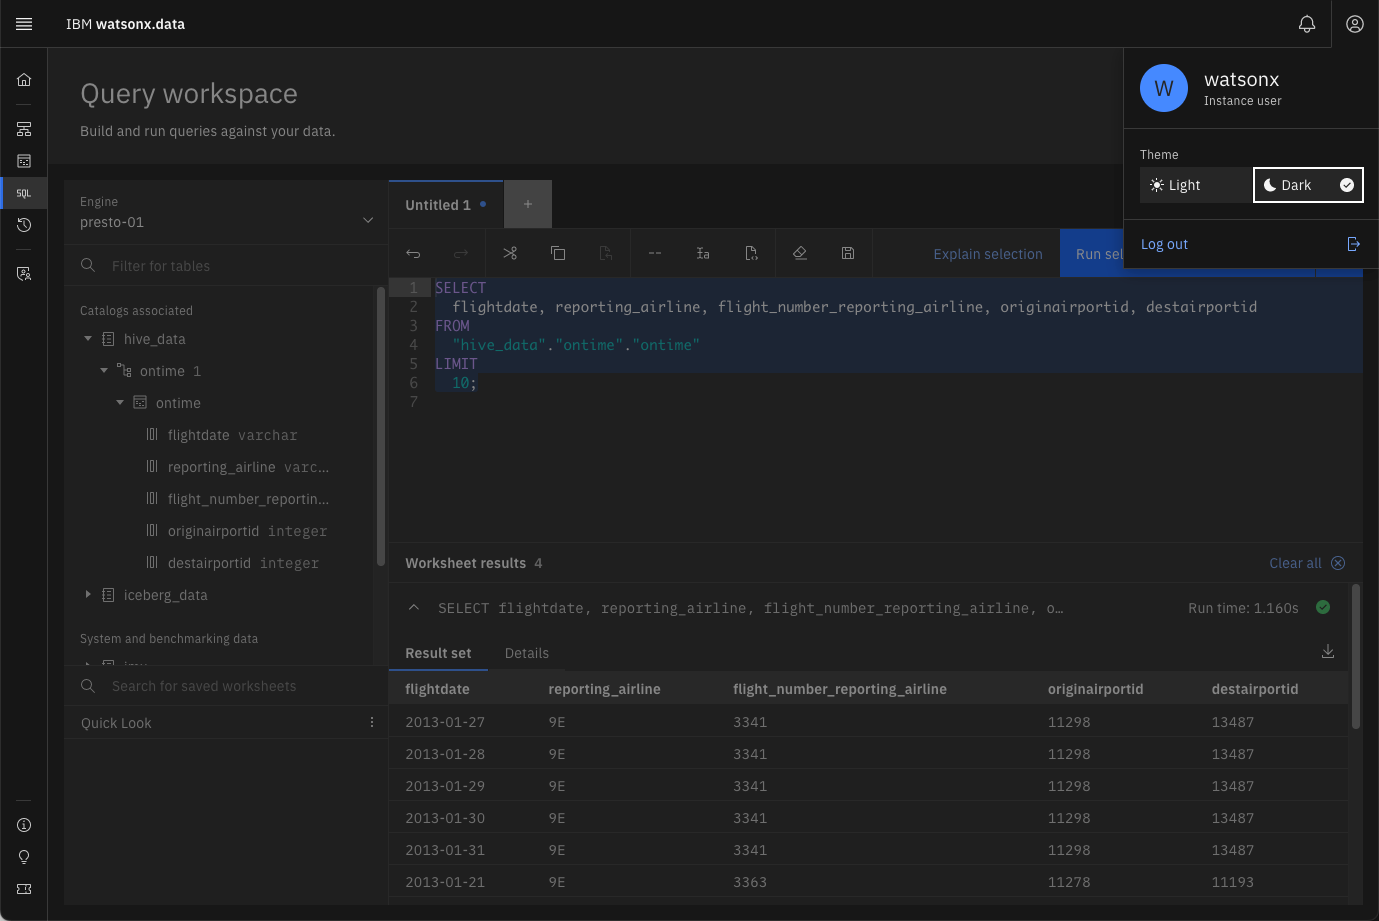Image resolution: width=1379 pixels, height=921 pixels.
Task: Click the log out arrow icon
Action: coord(1353,244)
